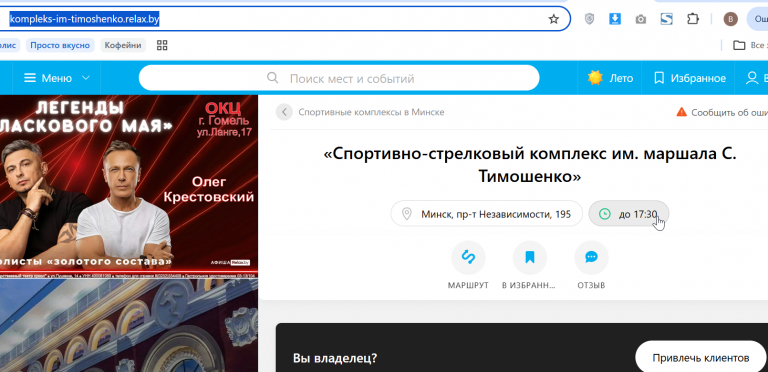Click the user account icon in header
Viewport: 768px width, 372px height.
click(752, 78)
